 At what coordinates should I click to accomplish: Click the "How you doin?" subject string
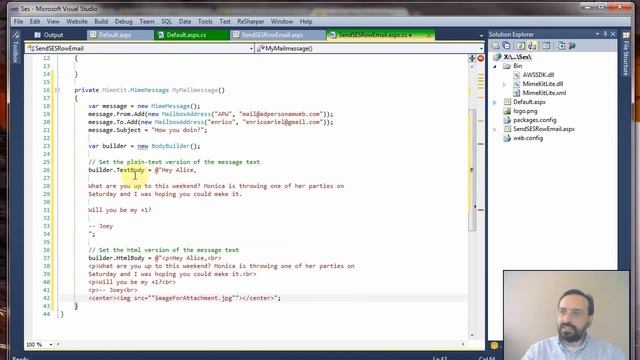point(178,130)
